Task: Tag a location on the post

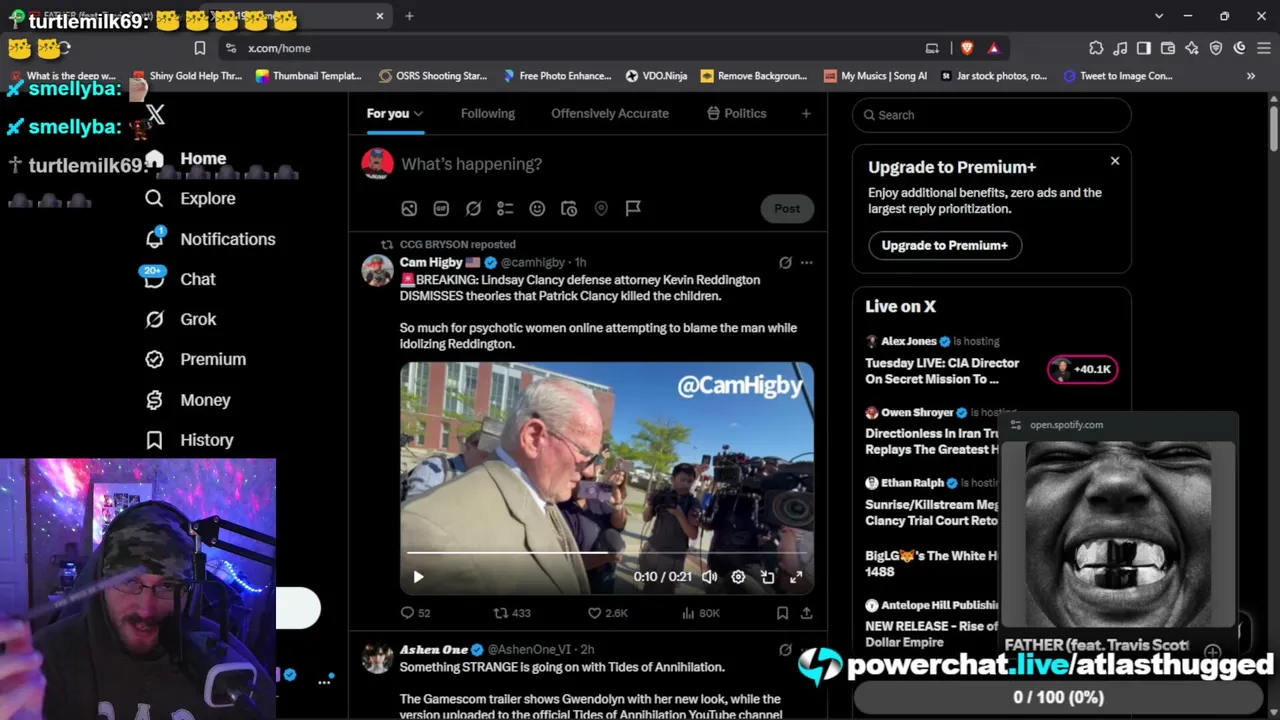Action: coord(601,208)
